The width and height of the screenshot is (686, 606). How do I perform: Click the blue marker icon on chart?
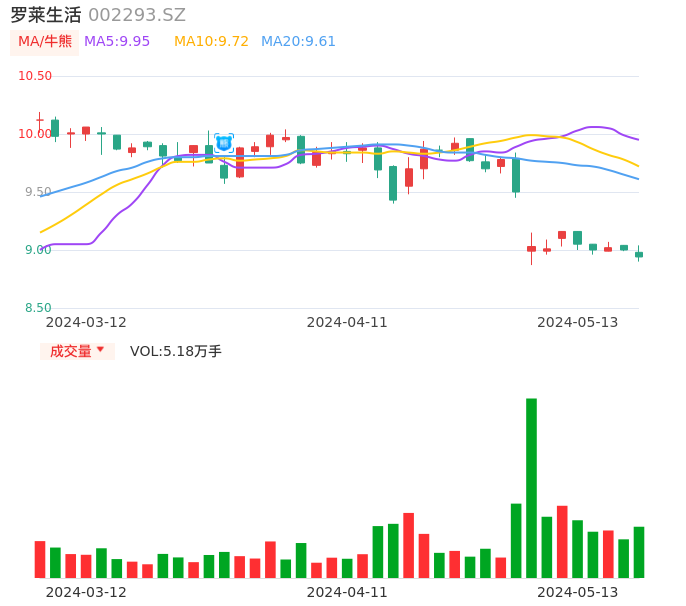click(224, 143)
